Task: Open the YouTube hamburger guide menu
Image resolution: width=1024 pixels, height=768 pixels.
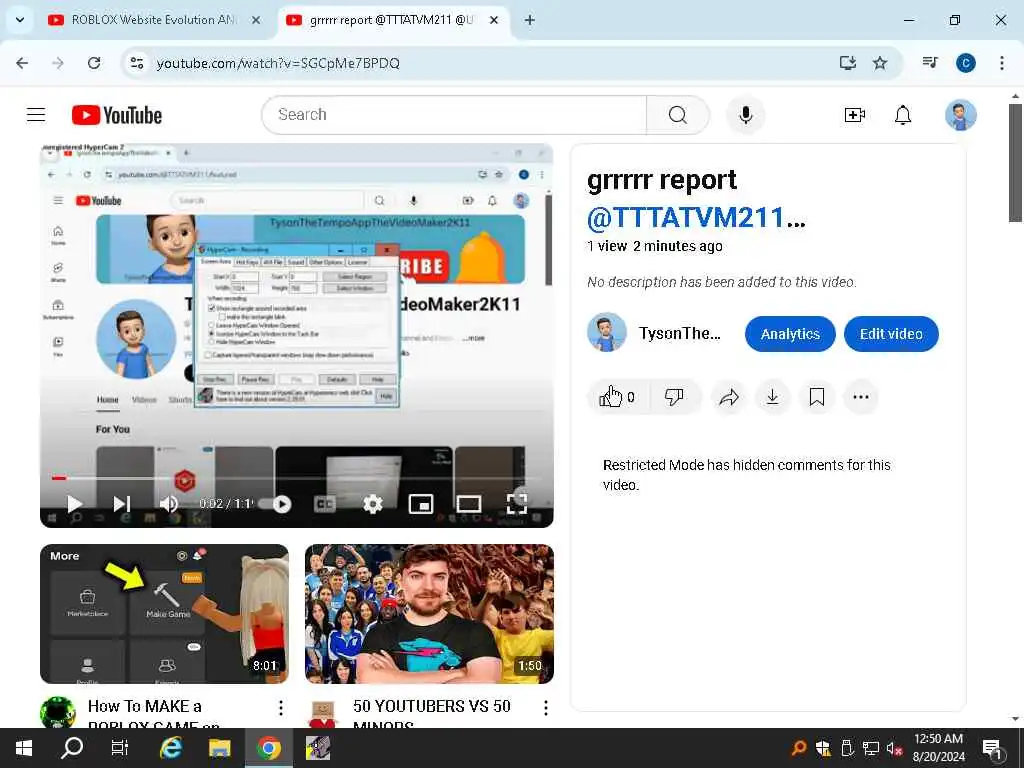Action: [36, 115]
